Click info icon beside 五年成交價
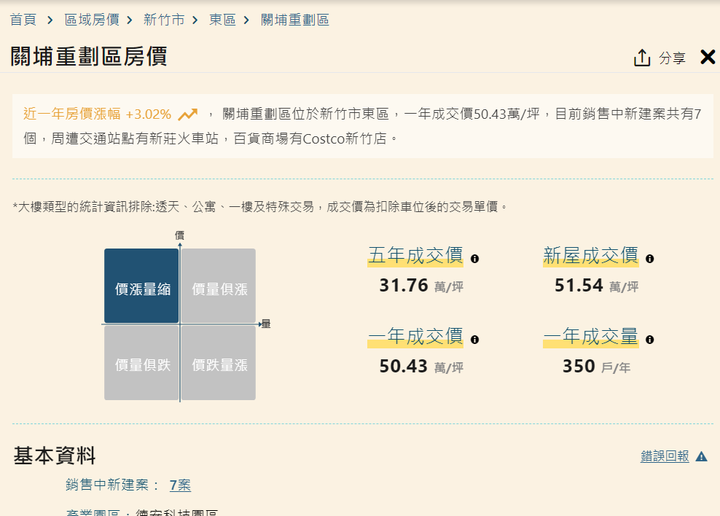The height and width of the screenshot is (516, 720). (475, 259)
